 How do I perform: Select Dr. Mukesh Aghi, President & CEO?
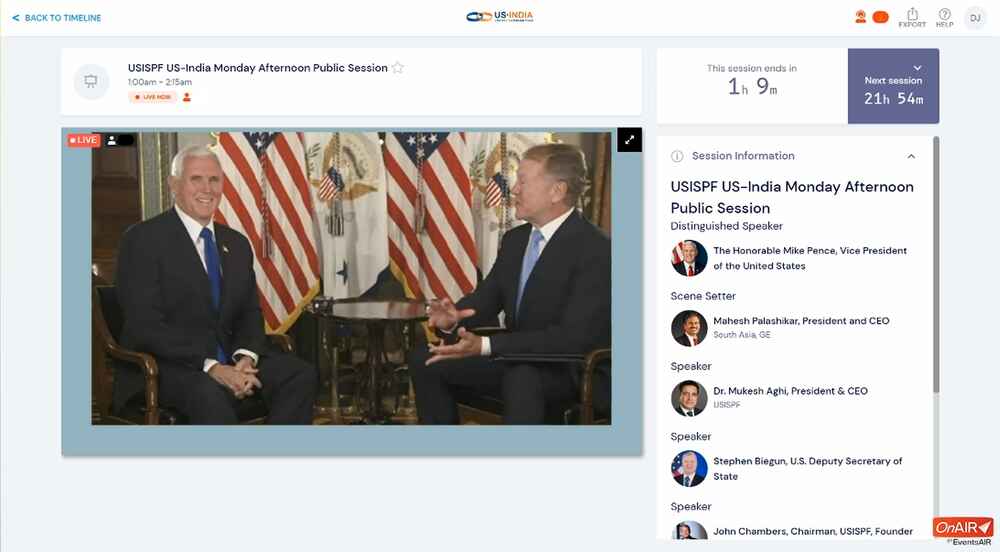[790, 391]
